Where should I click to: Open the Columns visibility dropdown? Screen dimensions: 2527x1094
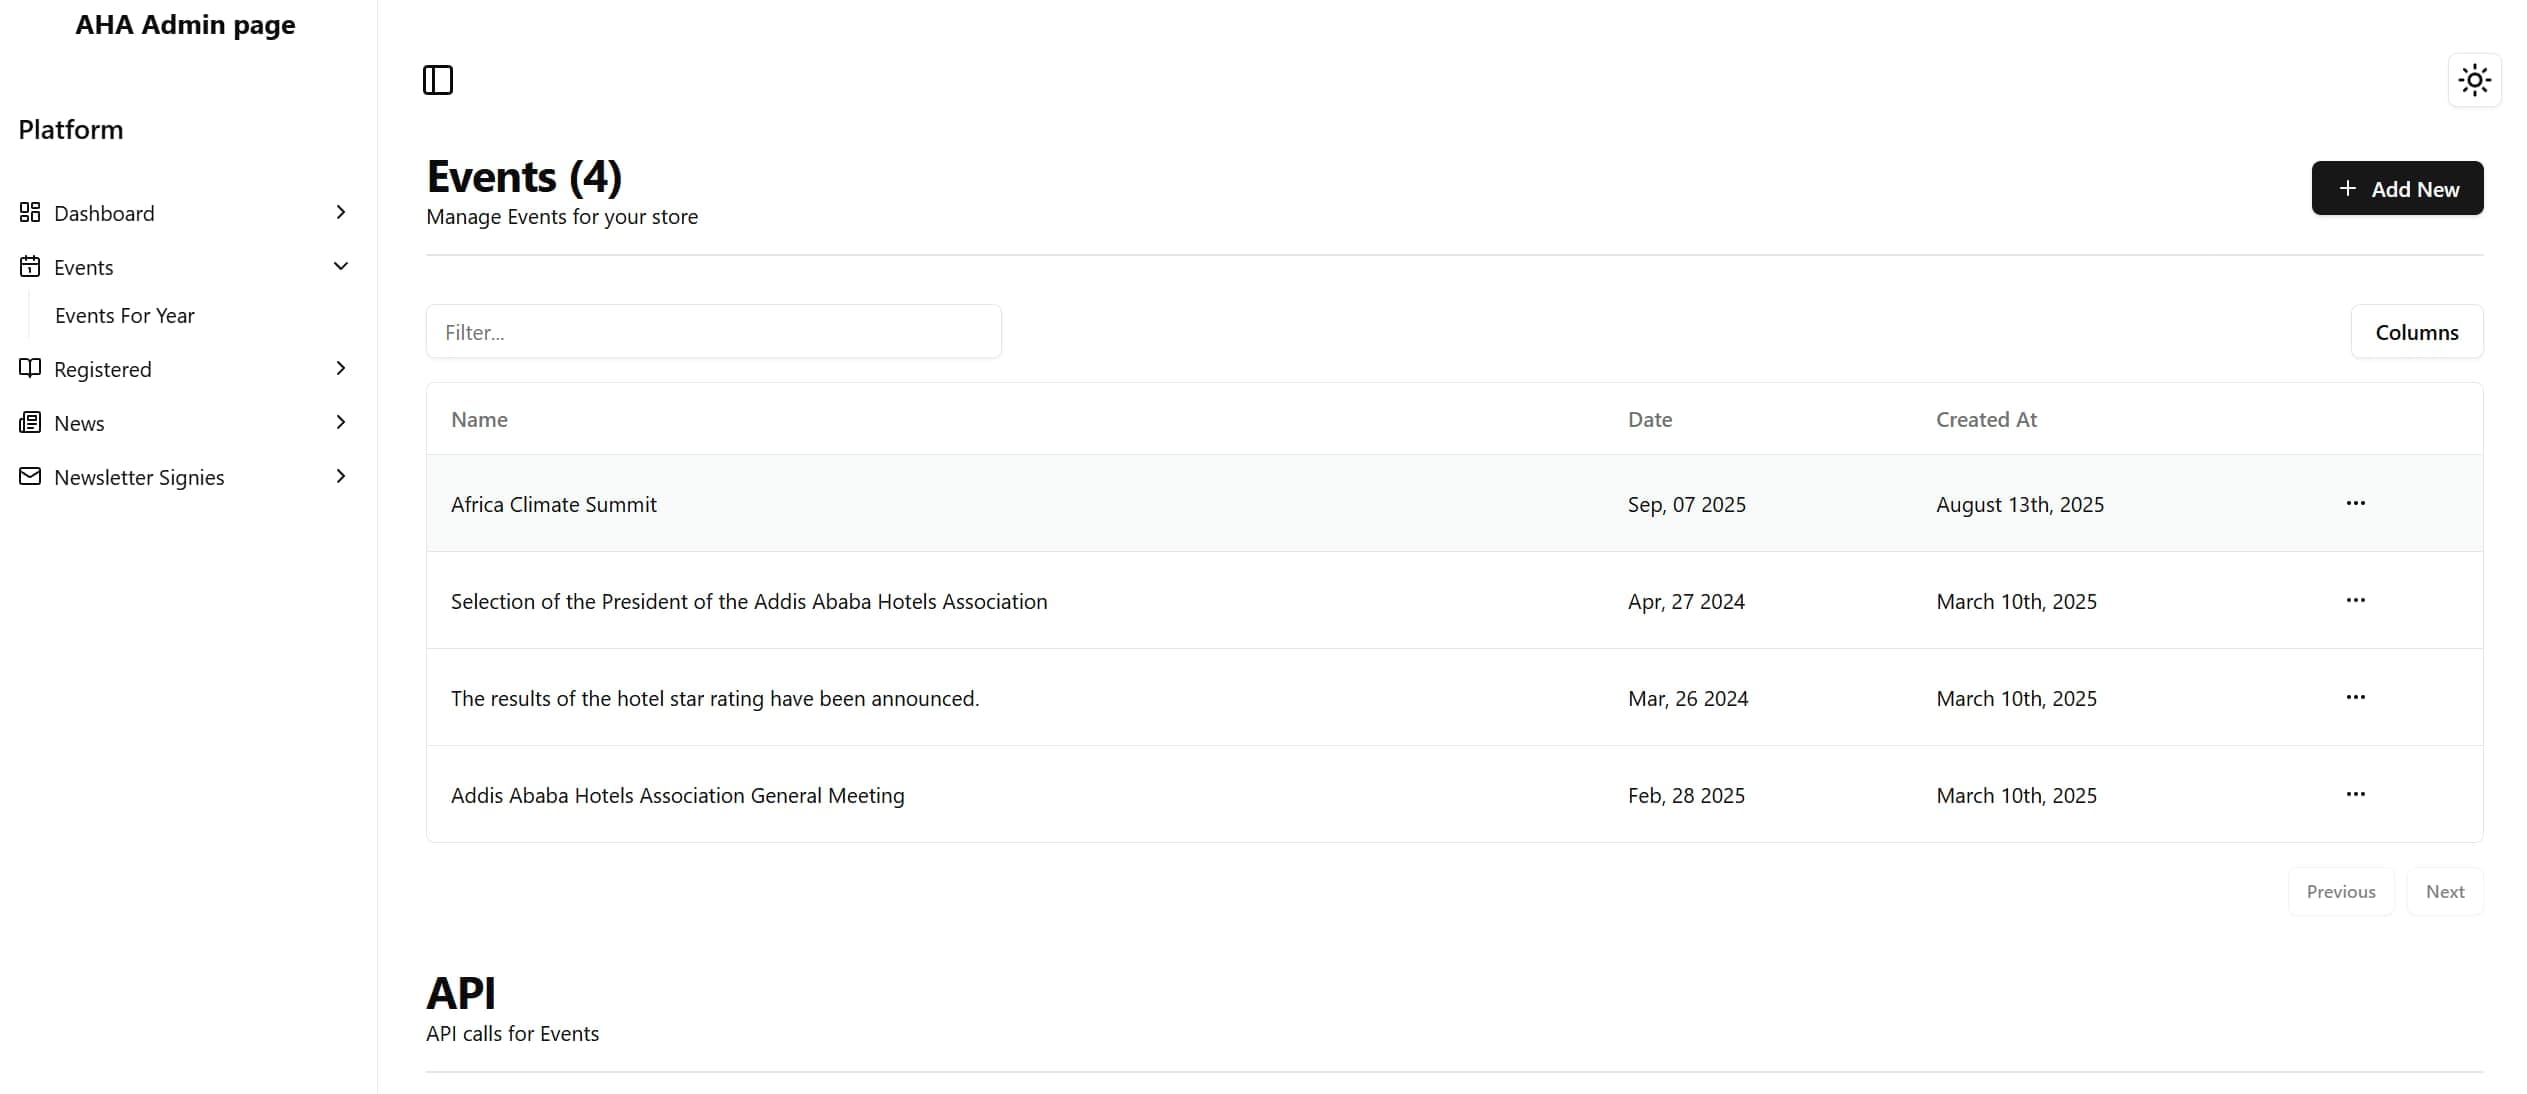2416,332
